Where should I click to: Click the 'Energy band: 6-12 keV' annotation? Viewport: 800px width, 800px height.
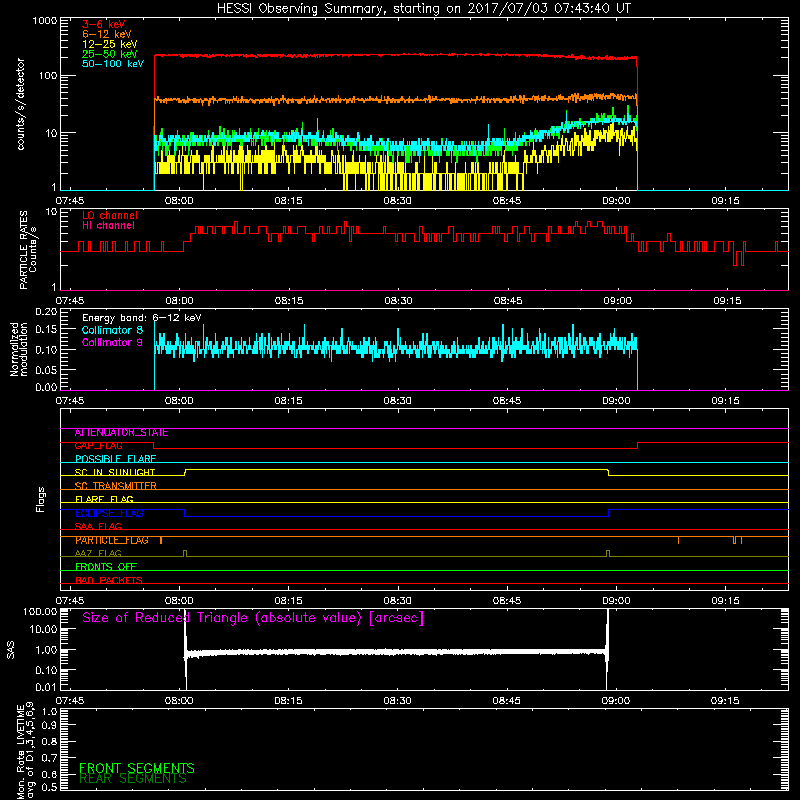click(142, 318)
